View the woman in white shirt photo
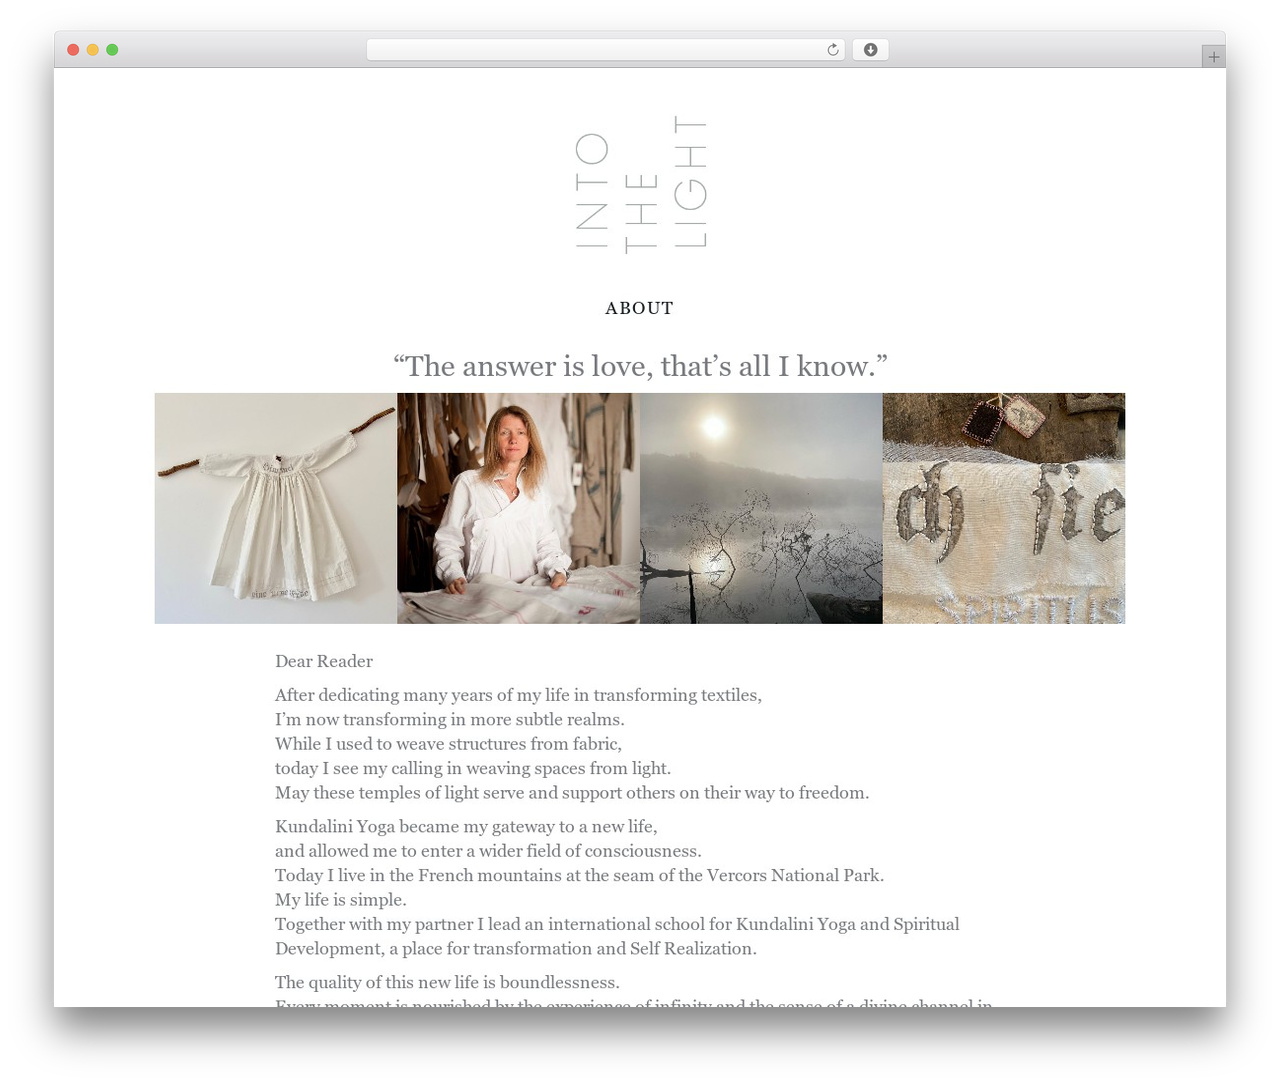 coord(518,508)
